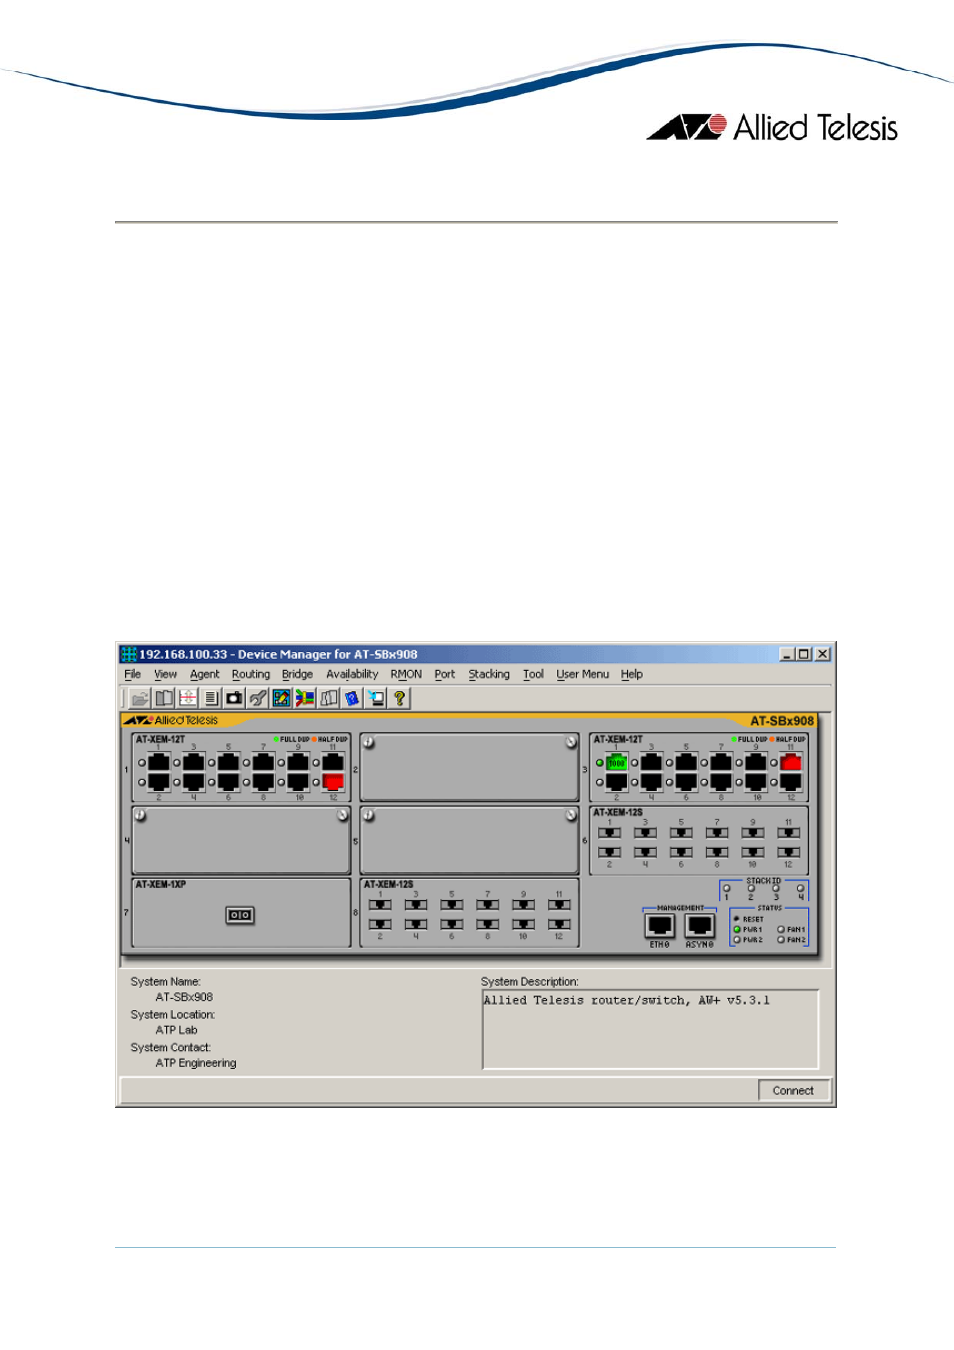This screenshot has height=1350, width=954.
Task: Select port 2 in slot 3 module
Action: pos(616,782)
